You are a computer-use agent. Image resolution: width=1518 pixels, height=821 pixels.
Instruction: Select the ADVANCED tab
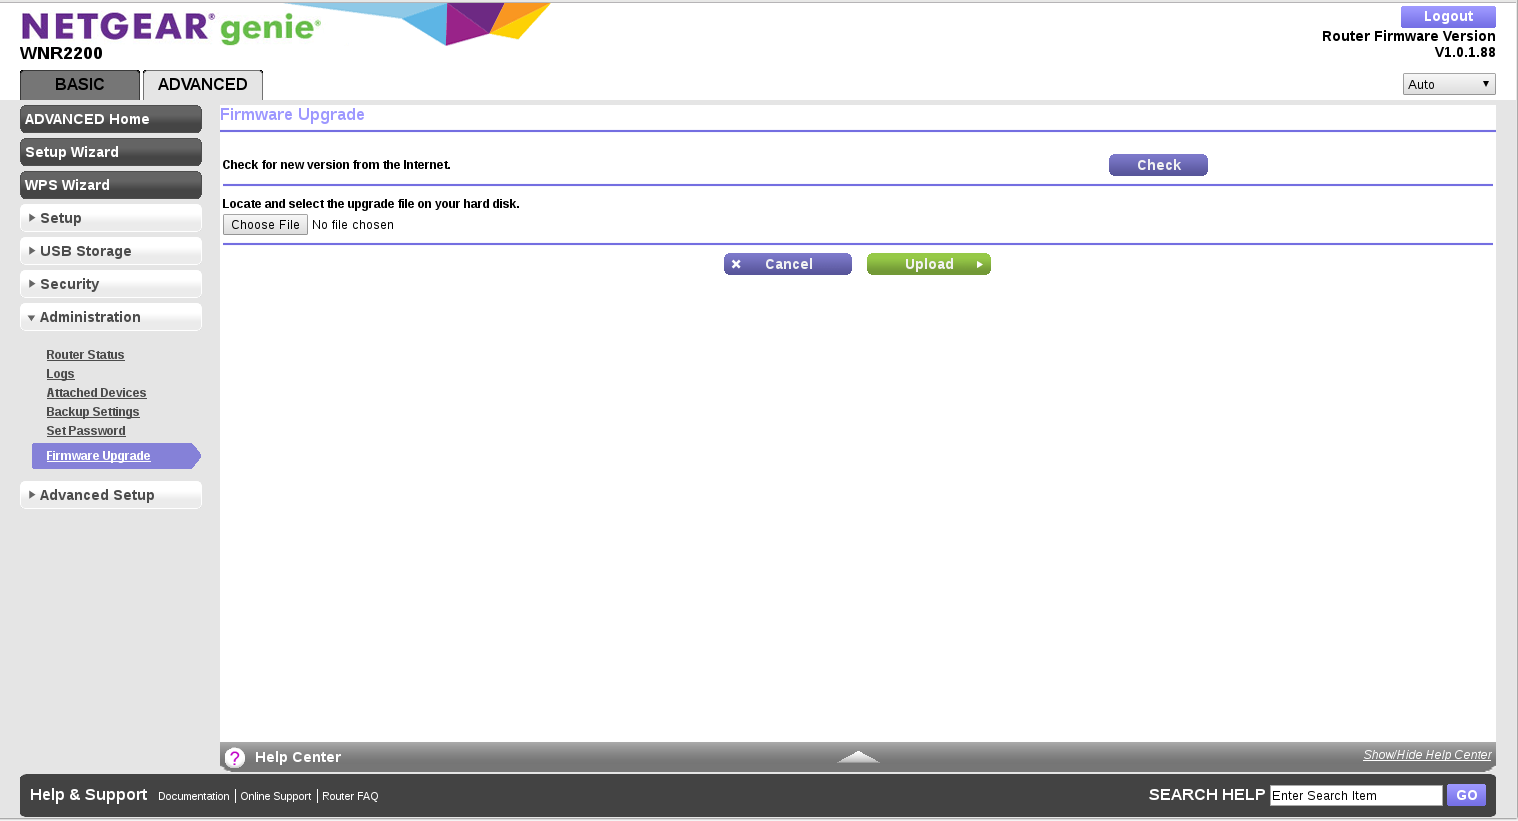pyautogui.click(x=202, y=85)
